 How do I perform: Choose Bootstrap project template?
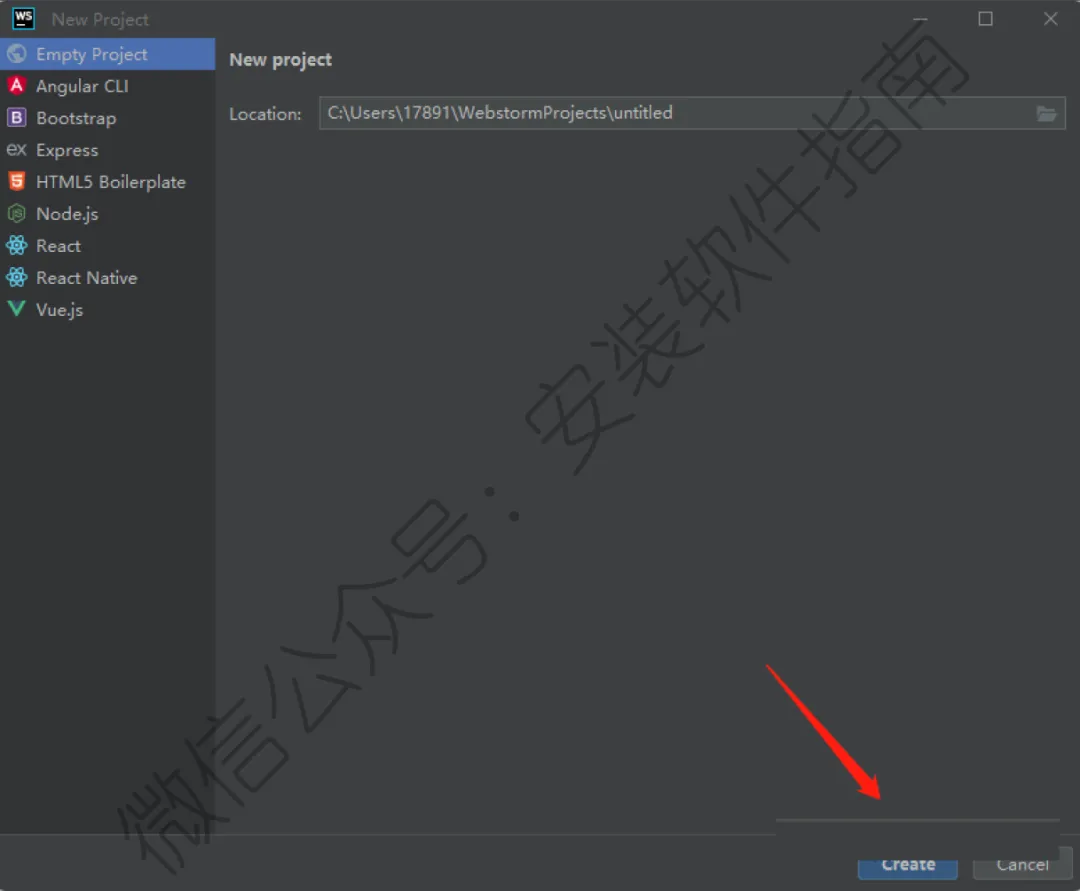point(107,118)
